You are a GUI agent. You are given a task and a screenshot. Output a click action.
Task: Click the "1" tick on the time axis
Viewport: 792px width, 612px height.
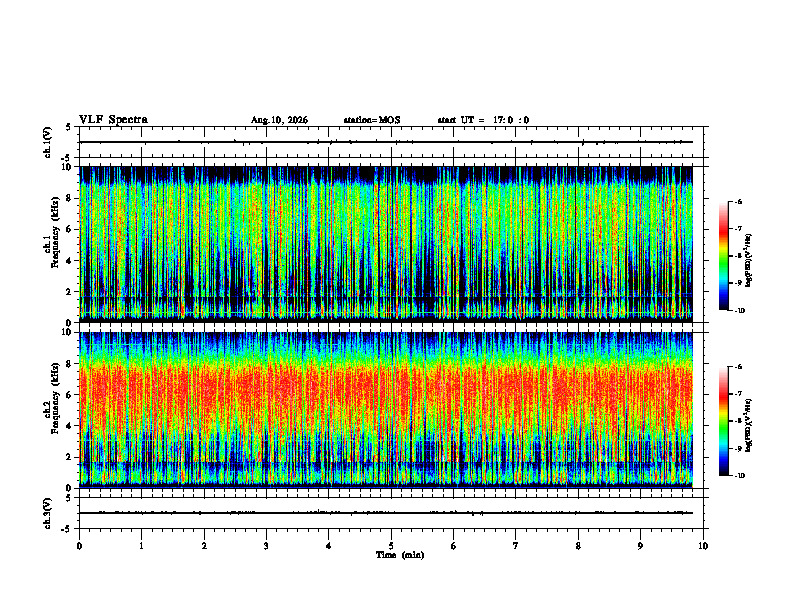pyautogui.click(x=142, y=546)
